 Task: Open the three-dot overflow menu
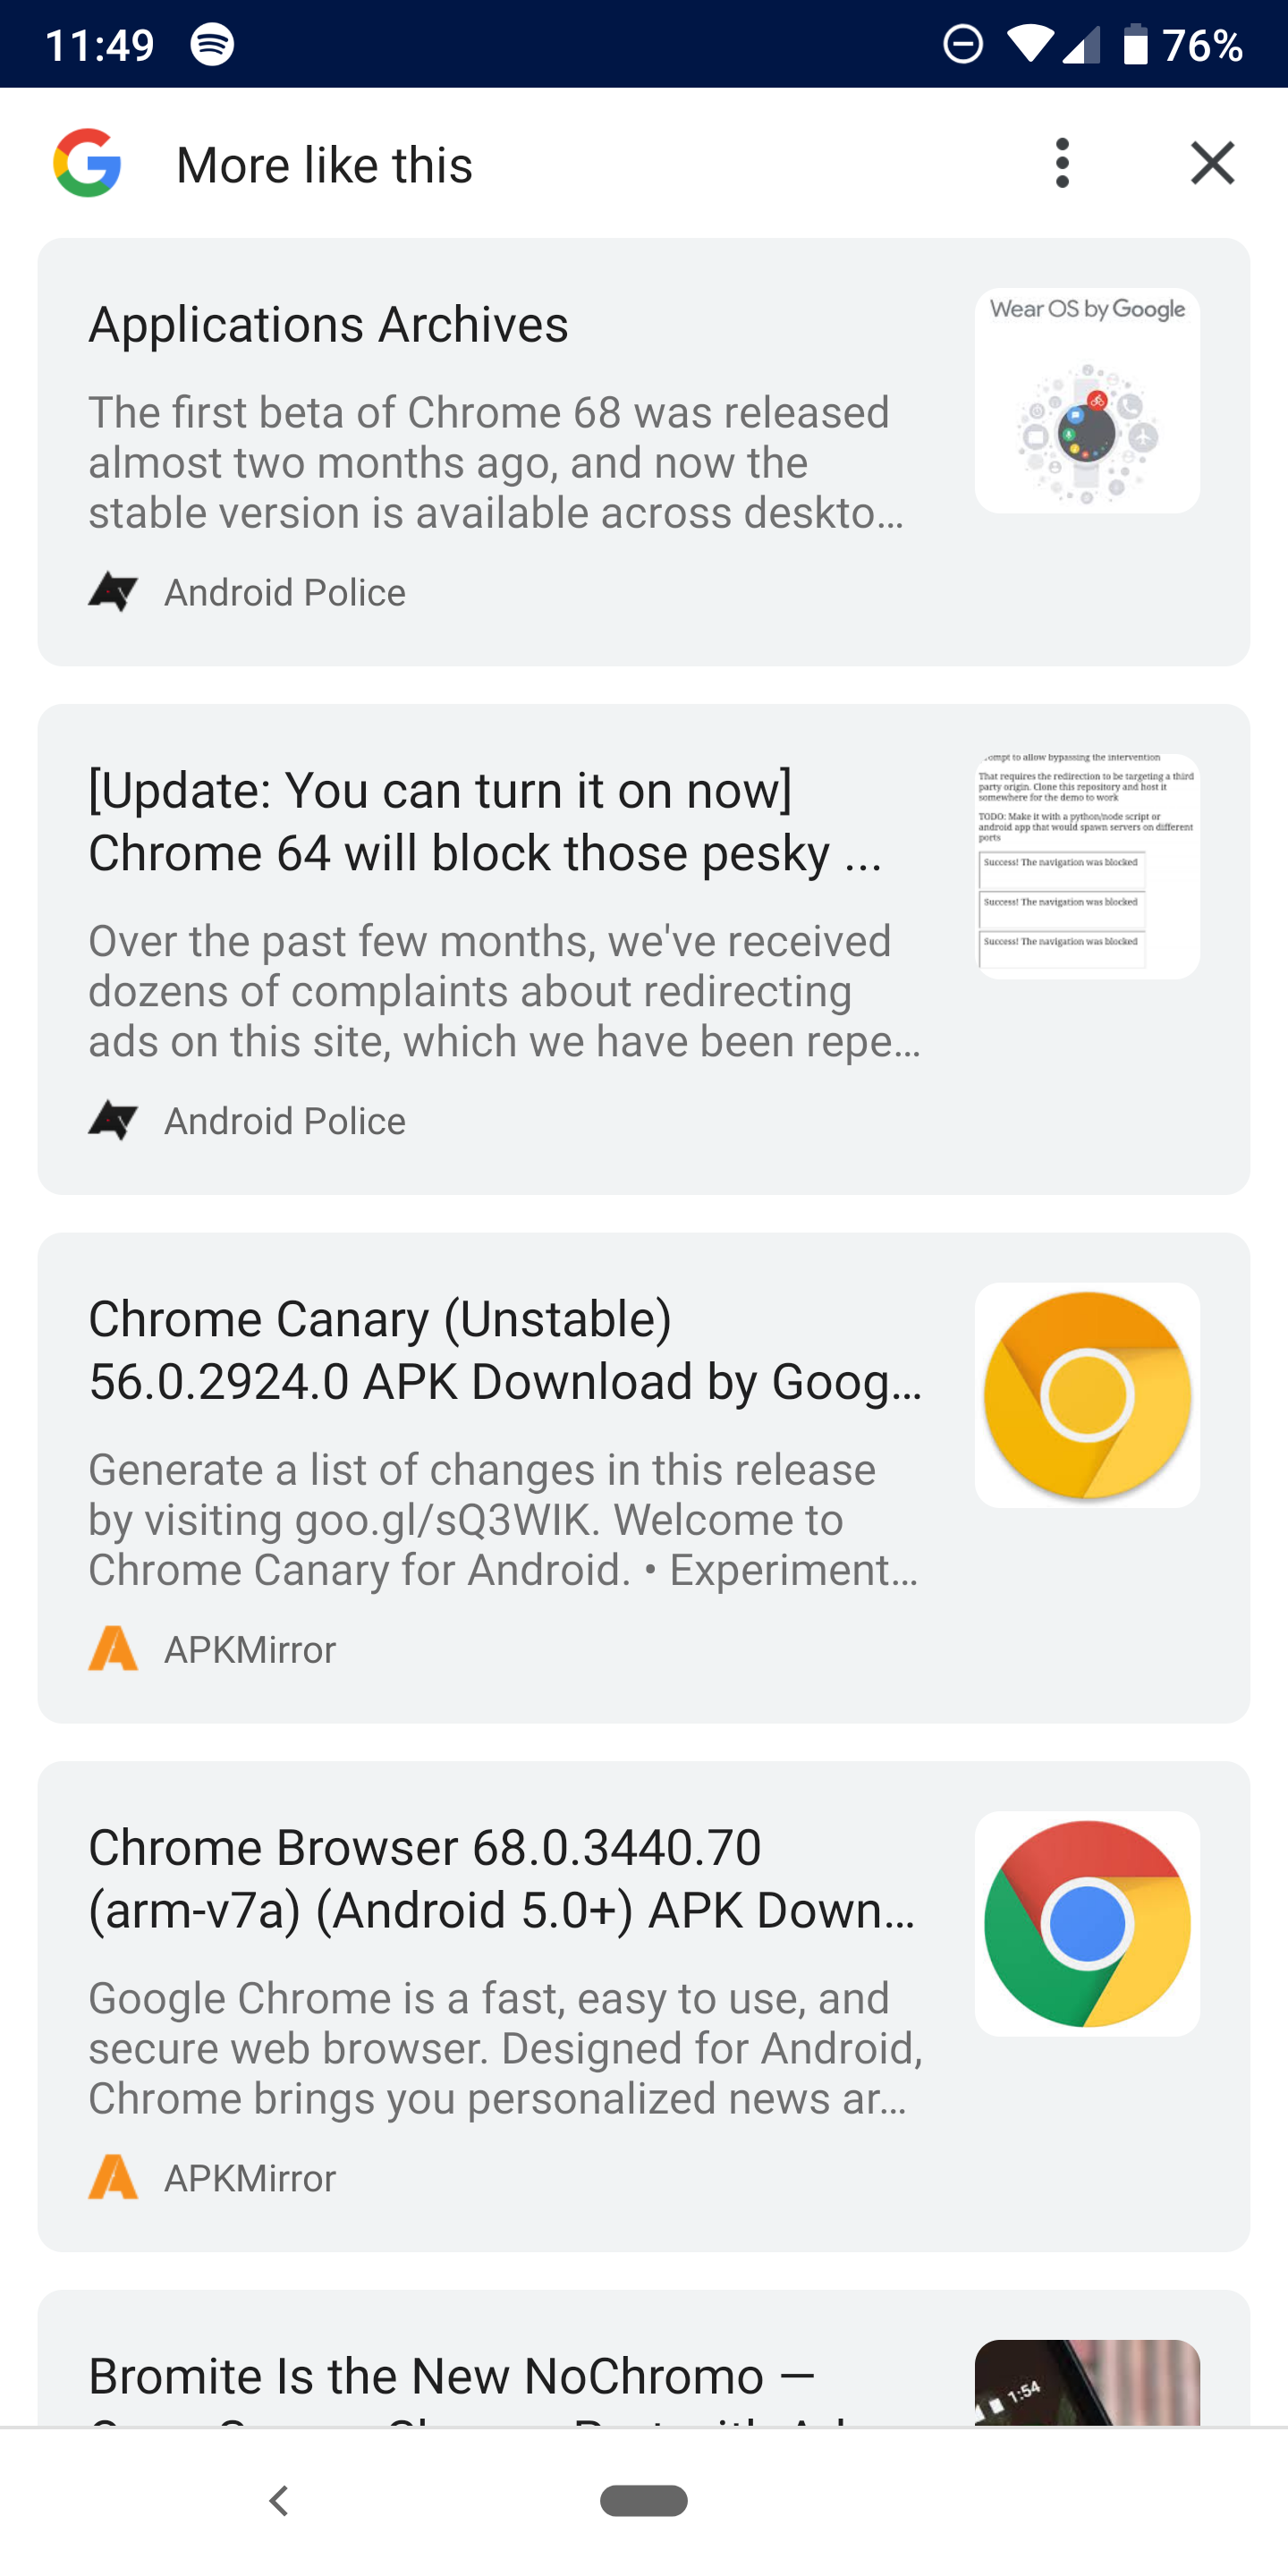tap(1062, 163)
